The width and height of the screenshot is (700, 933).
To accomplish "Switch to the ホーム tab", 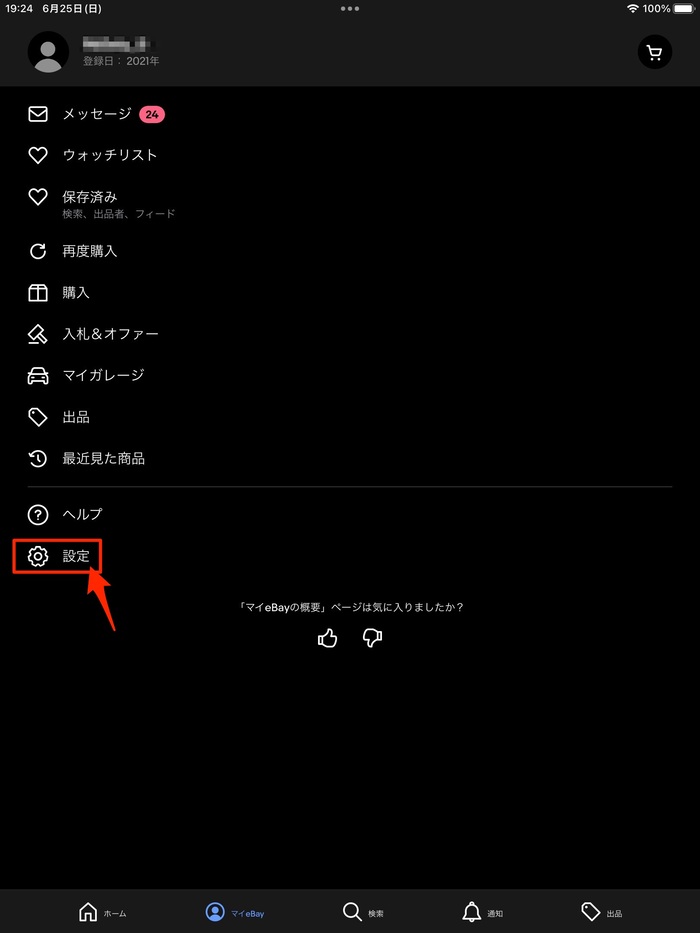I will (102, 912).
